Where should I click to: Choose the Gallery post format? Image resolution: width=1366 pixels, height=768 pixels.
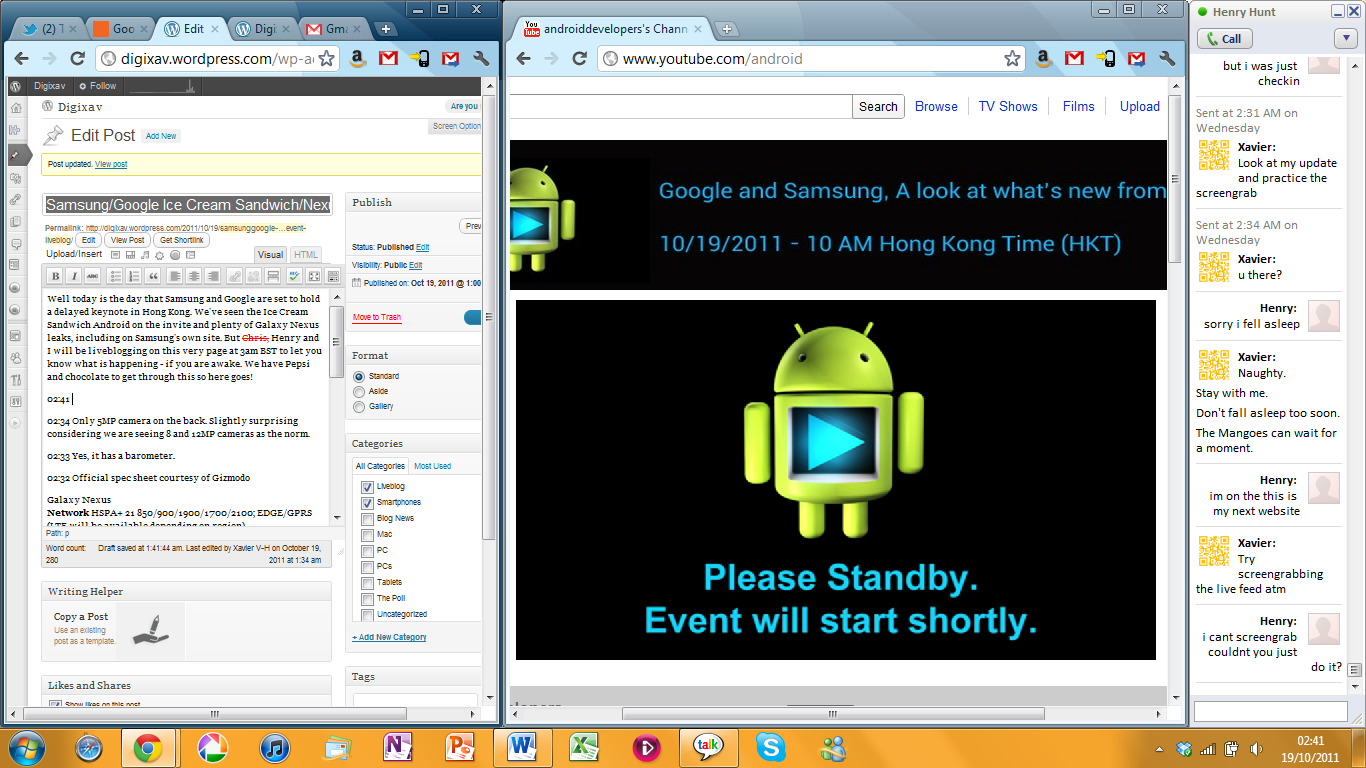tap(359, 407)
